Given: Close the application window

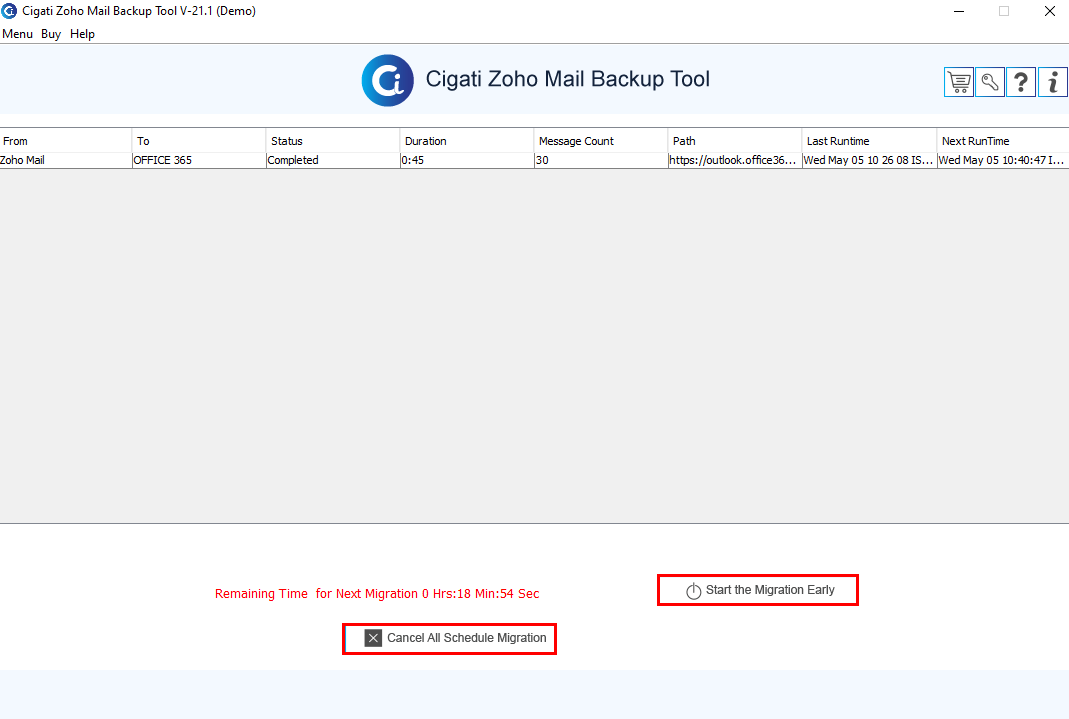Looking at the screenshot, I should tap(1050, 11).
